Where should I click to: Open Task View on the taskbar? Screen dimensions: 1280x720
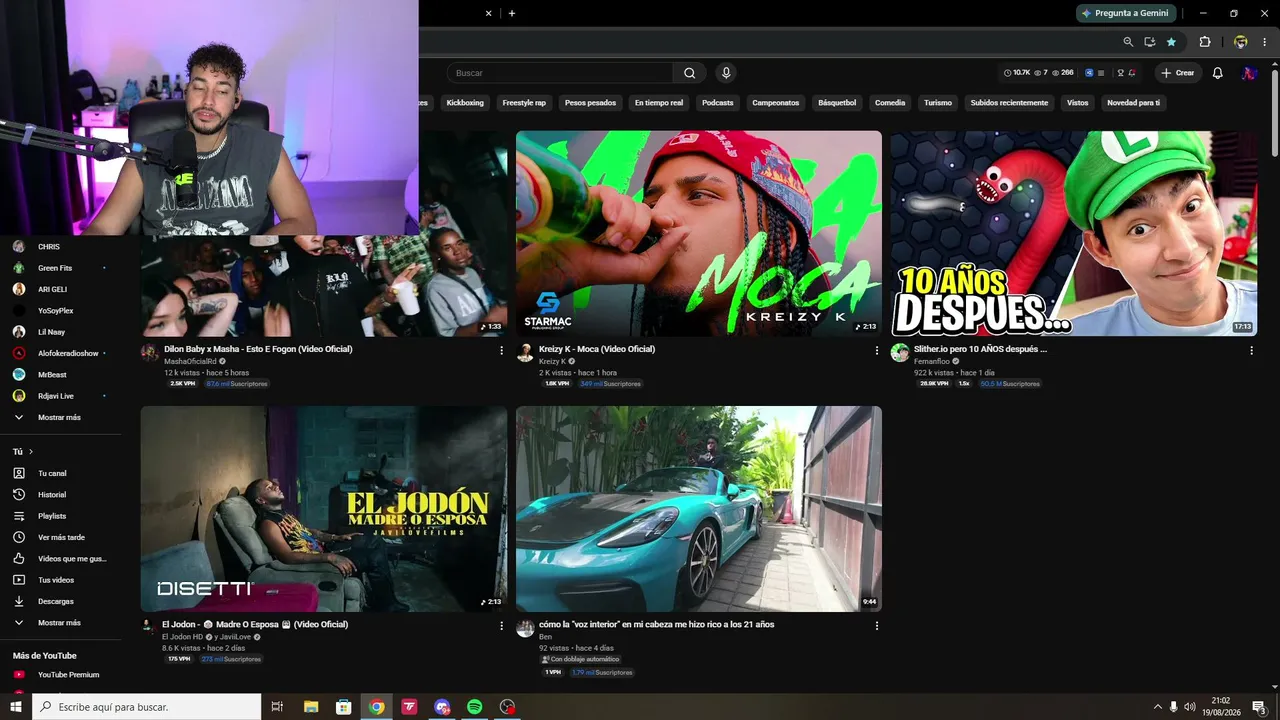point(278,707)
